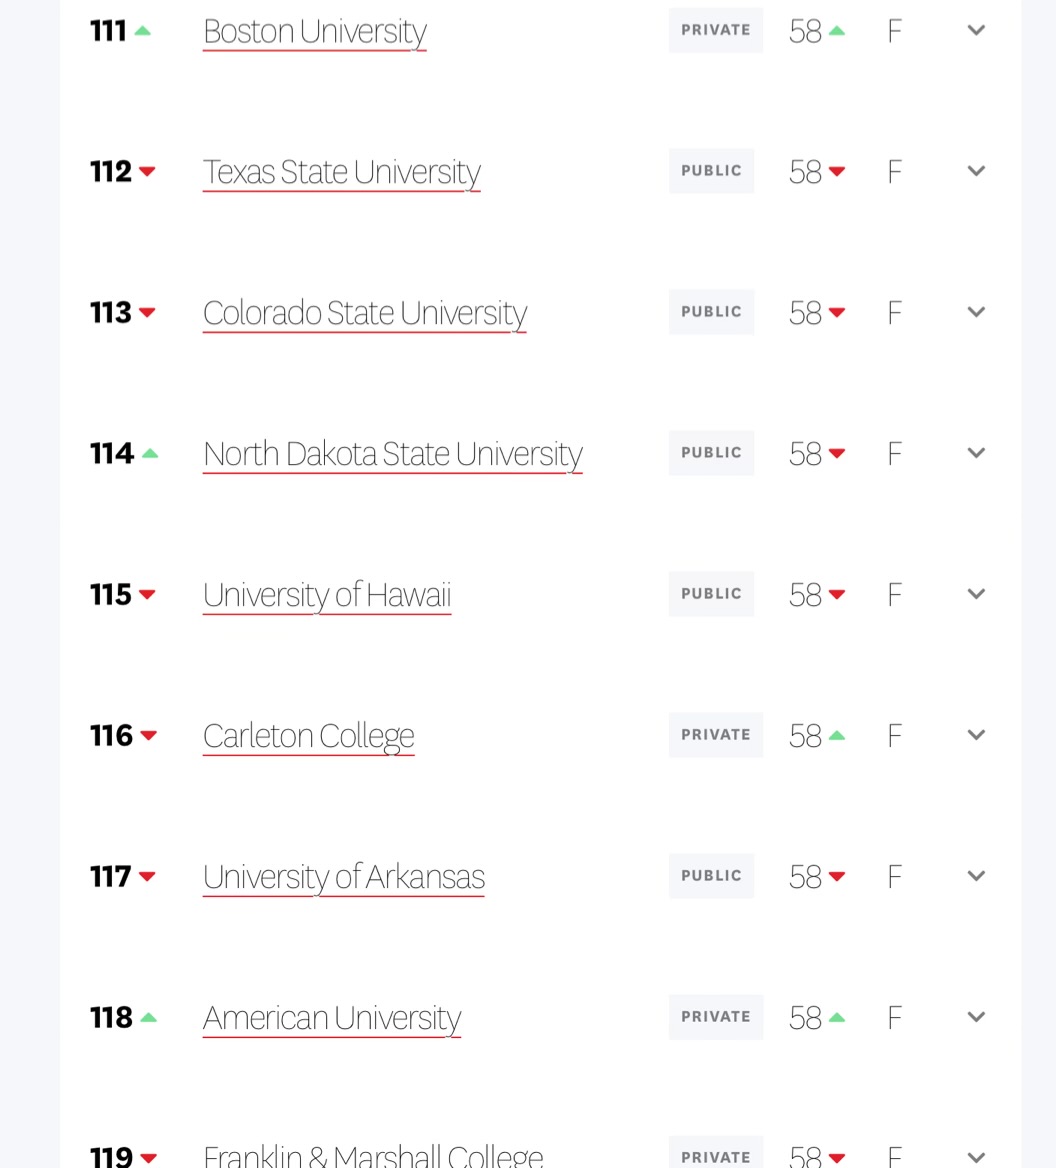Click the University of Hawaii link
The height and width of the screenshot is (1168, 1056).
point(327,595)
